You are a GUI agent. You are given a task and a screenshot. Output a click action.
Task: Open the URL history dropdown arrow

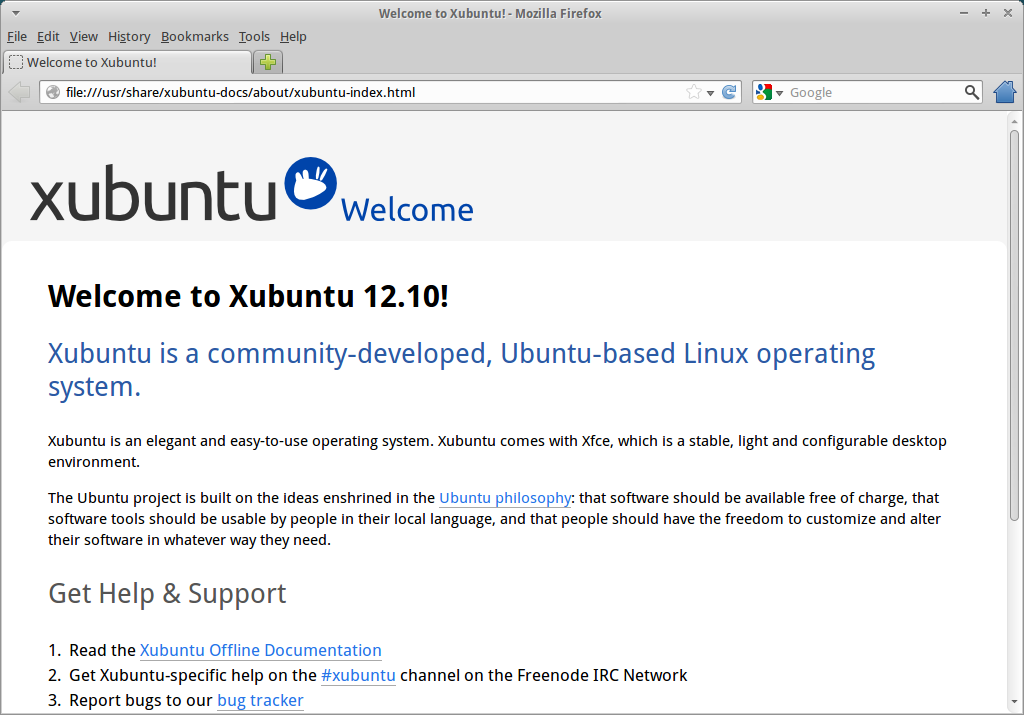point(711,93)
